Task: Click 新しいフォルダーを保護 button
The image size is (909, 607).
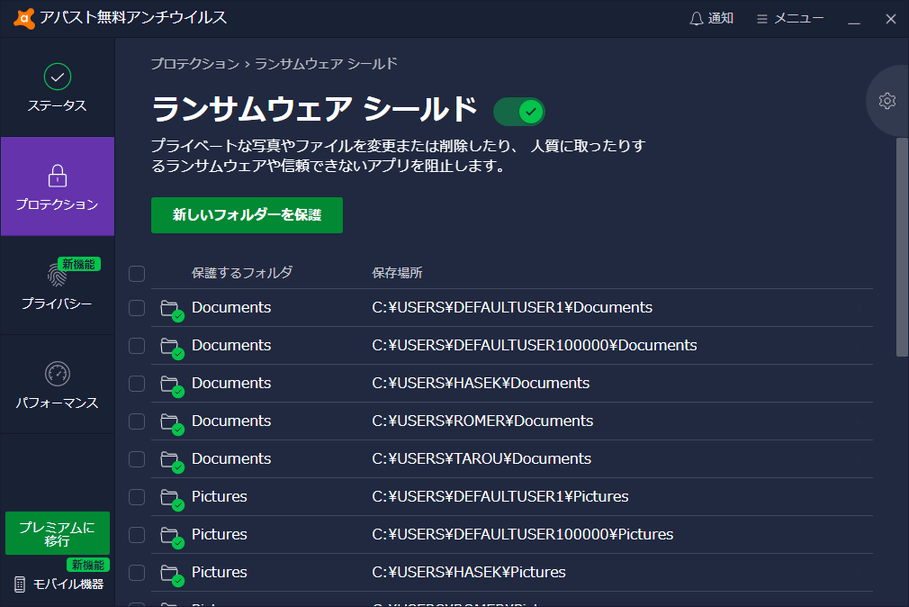Action: (247, 215)
